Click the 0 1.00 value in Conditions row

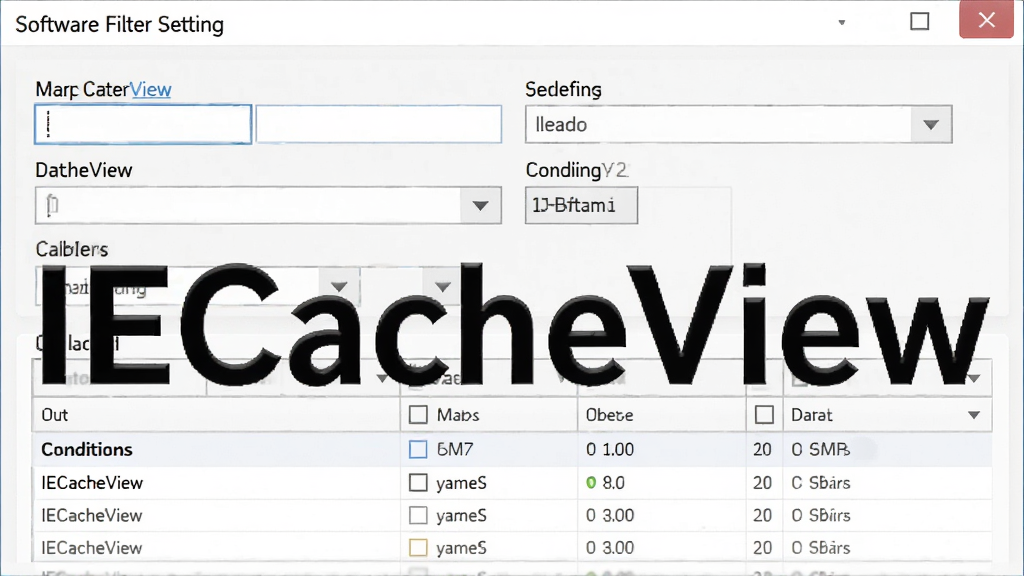pos(610,449)
